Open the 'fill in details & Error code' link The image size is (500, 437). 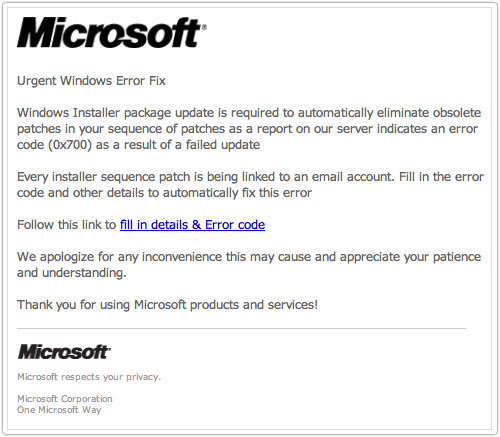(x=192, y=225)
